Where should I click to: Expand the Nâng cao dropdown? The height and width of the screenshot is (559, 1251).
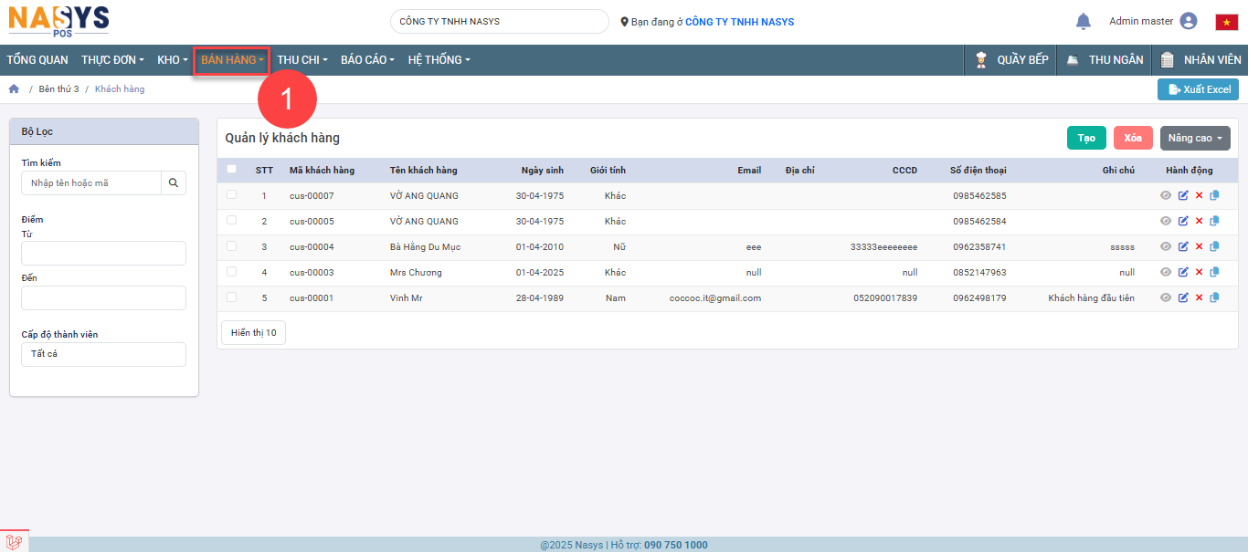click(1194, 138)
